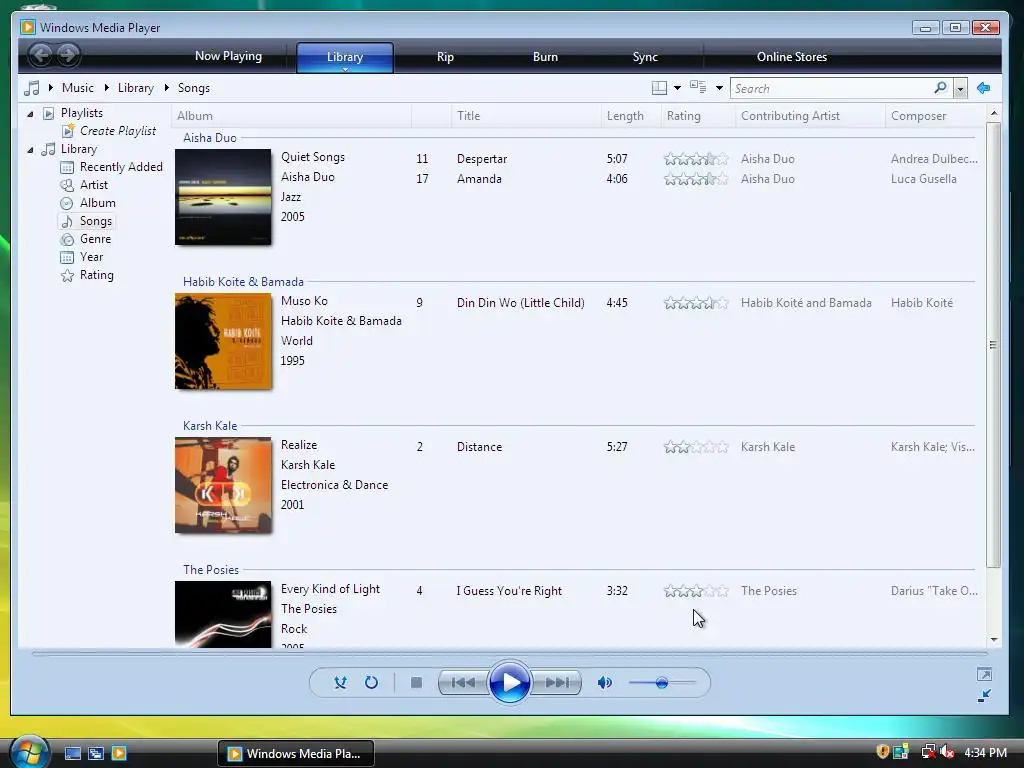Switch to full screen view icon
Screen dimensions: 1024x768
[x=984, y=674]
